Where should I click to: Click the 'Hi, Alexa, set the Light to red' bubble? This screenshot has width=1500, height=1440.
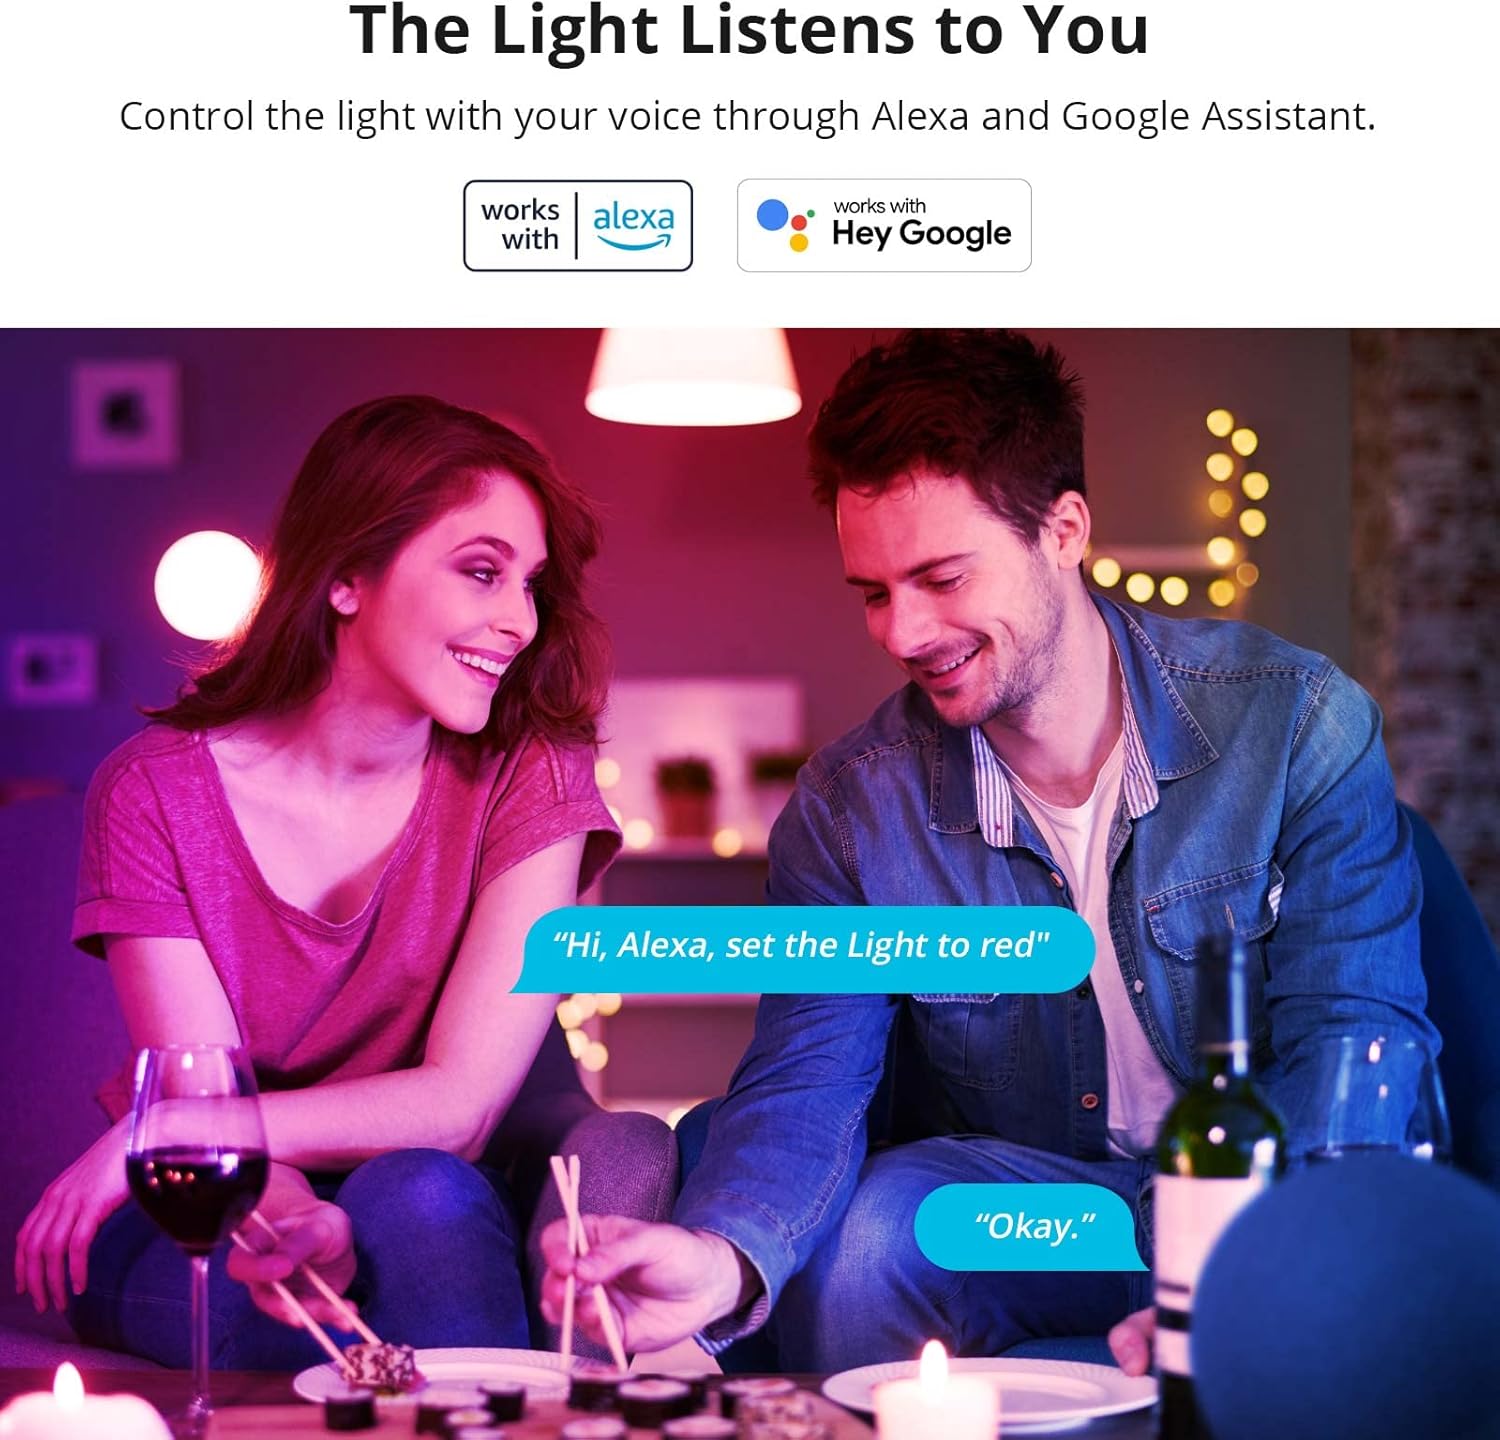pyautogui.click(x=801, y=949)
